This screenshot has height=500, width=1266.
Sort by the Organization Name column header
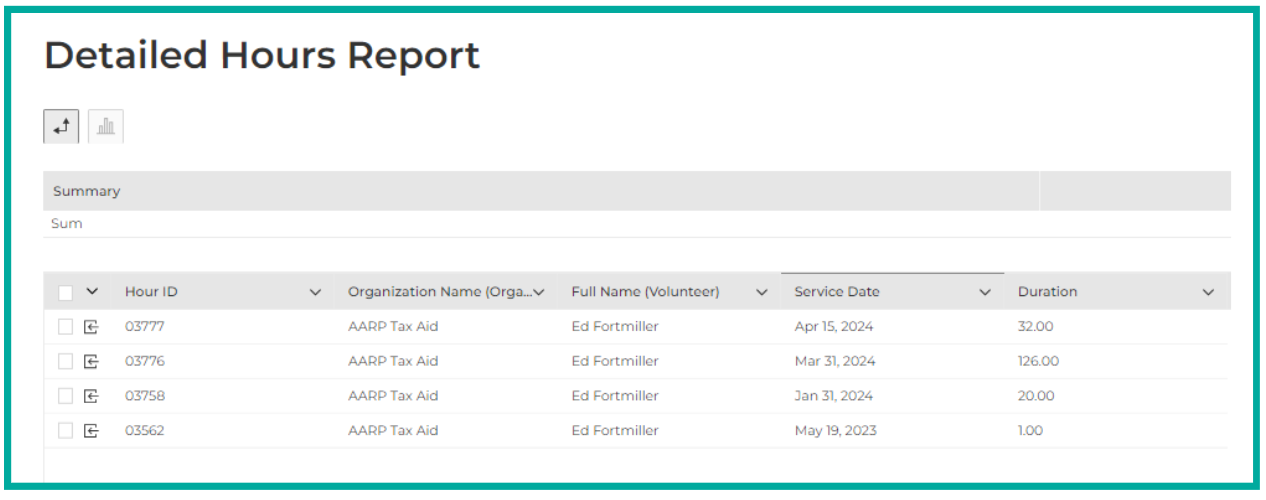click(440, 292)
